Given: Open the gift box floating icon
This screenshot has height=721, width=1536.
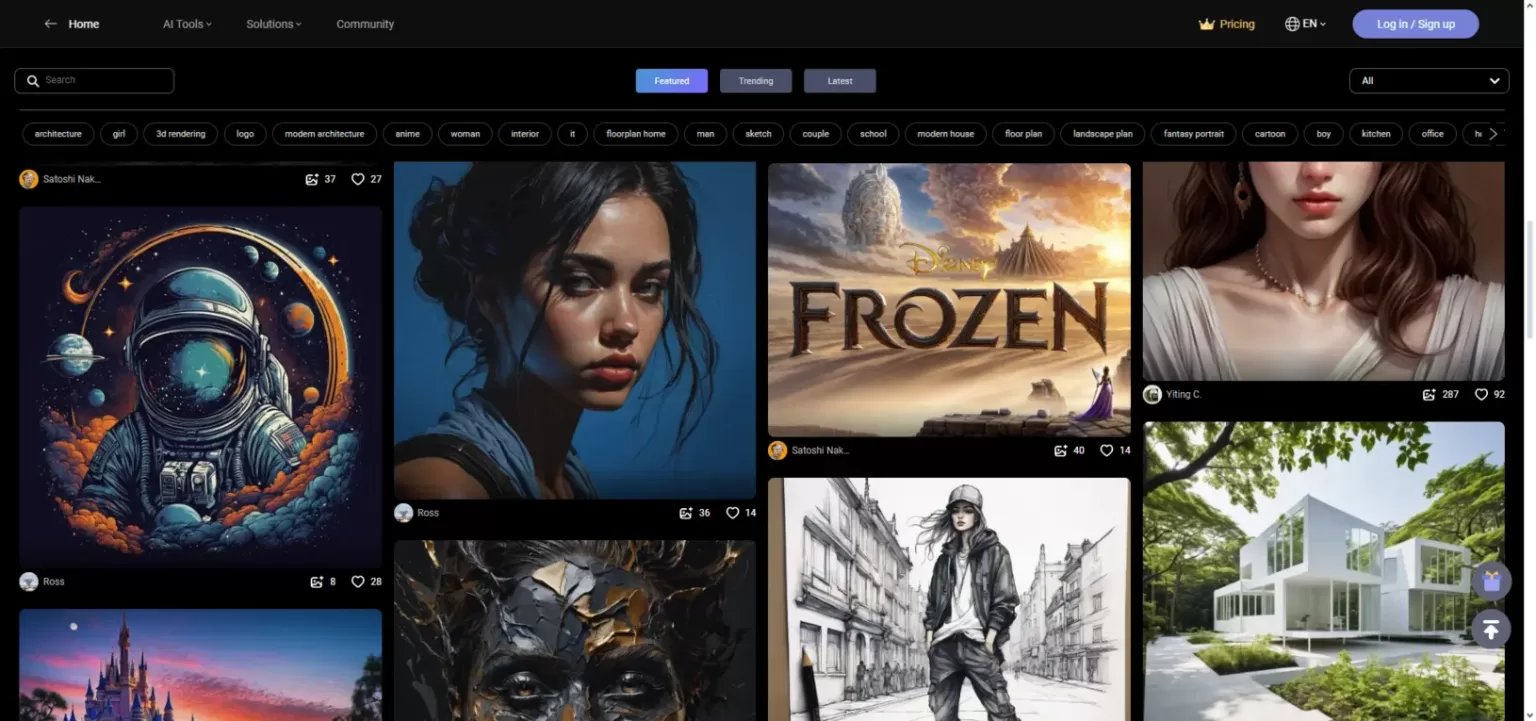Looking at the screenshot, I should [1491, 581].
